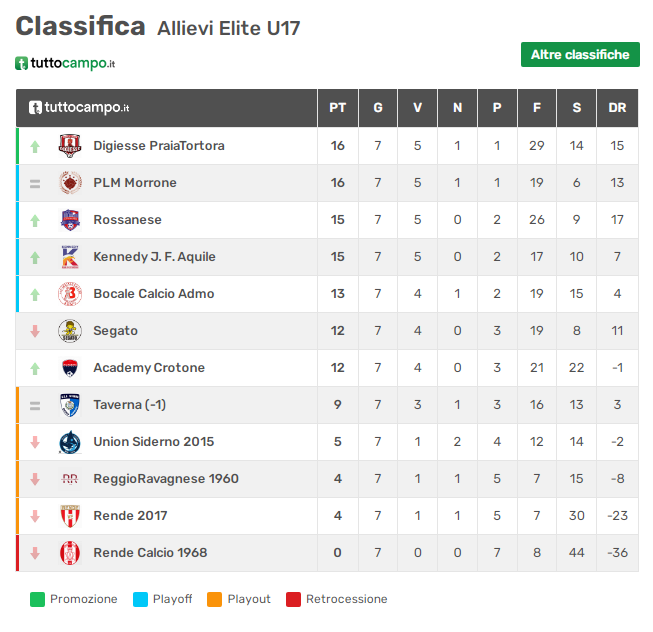This screenshot has height=632, width=653.
Task: Open the Rende 2017 team link
Action: [x=130, y=516]
